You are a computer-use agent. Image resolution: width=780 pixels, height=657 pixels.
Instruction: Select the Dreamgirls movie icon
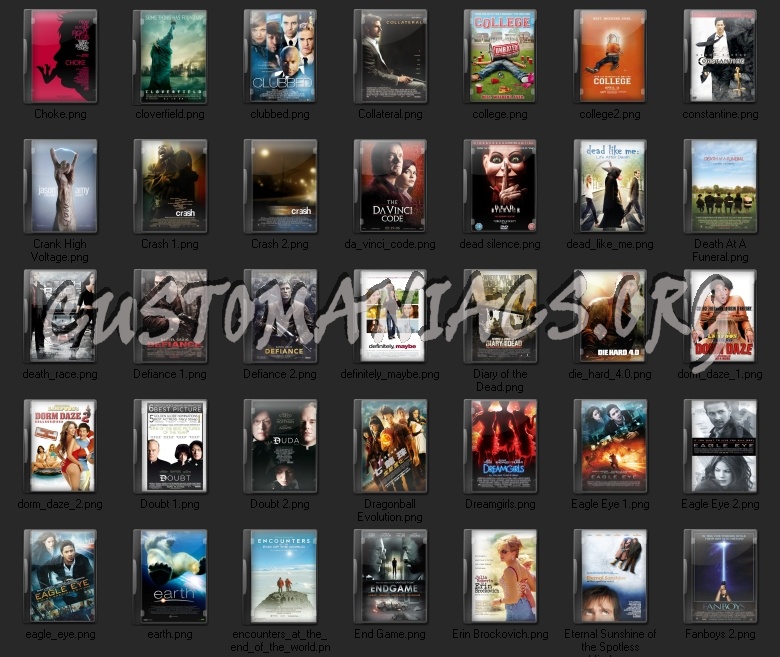click(x=500, y=446)
